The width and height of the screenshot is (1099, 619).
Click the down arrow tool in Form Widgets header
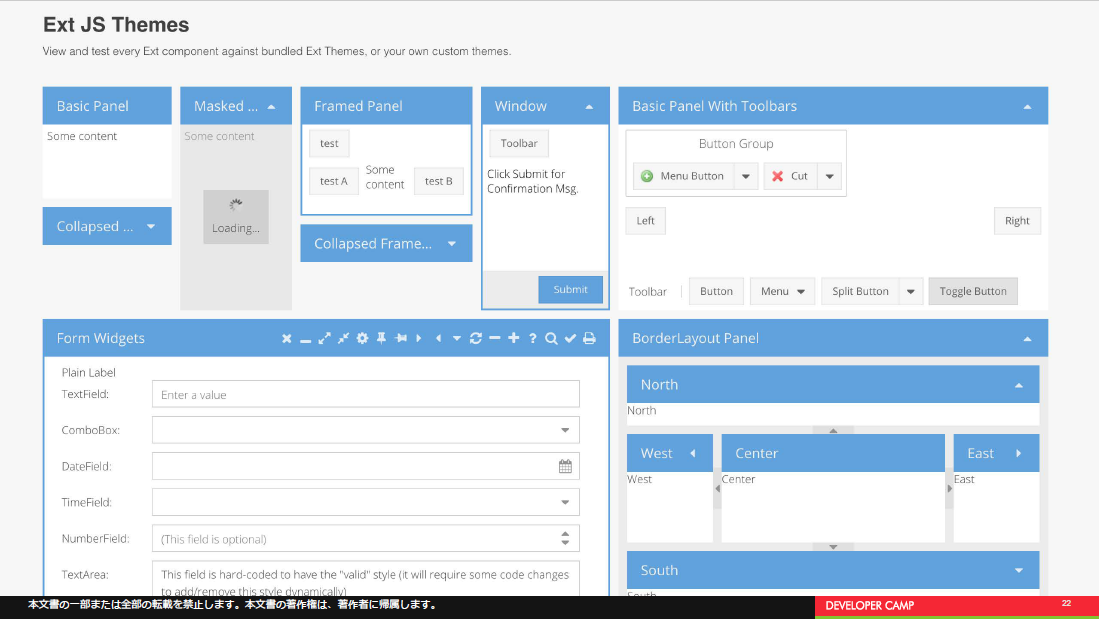click(x=457, y=339)
